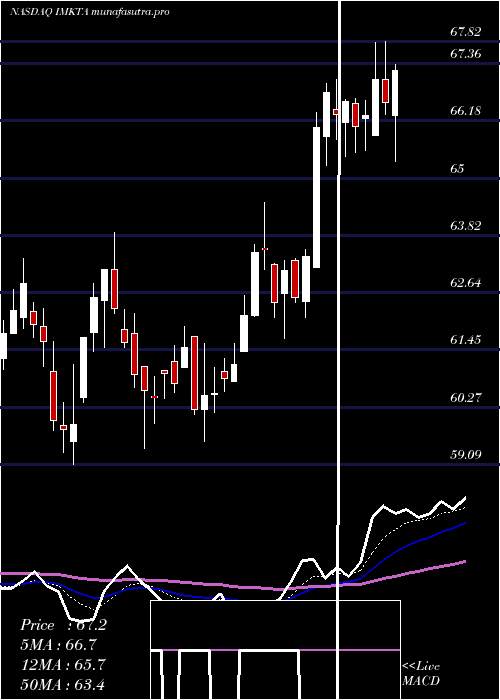Click the NASDAQ IMKTA munafasutra.pro title

pos(89,12)
